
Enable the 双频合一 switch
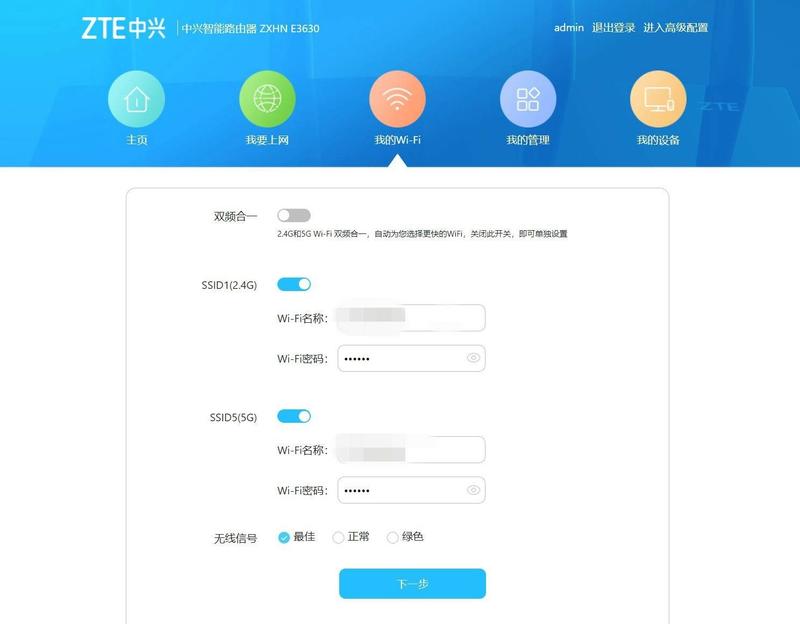(x=294, y=215)
